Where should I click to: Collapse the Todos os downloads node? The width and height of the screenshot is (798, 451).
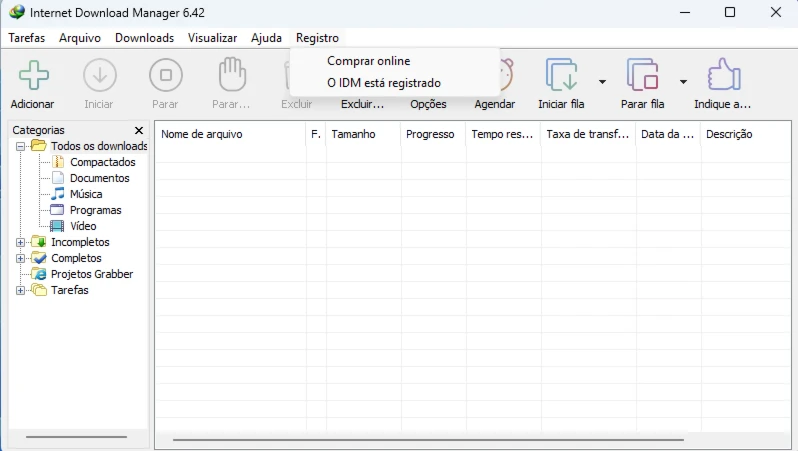click(x=21, y=146)
